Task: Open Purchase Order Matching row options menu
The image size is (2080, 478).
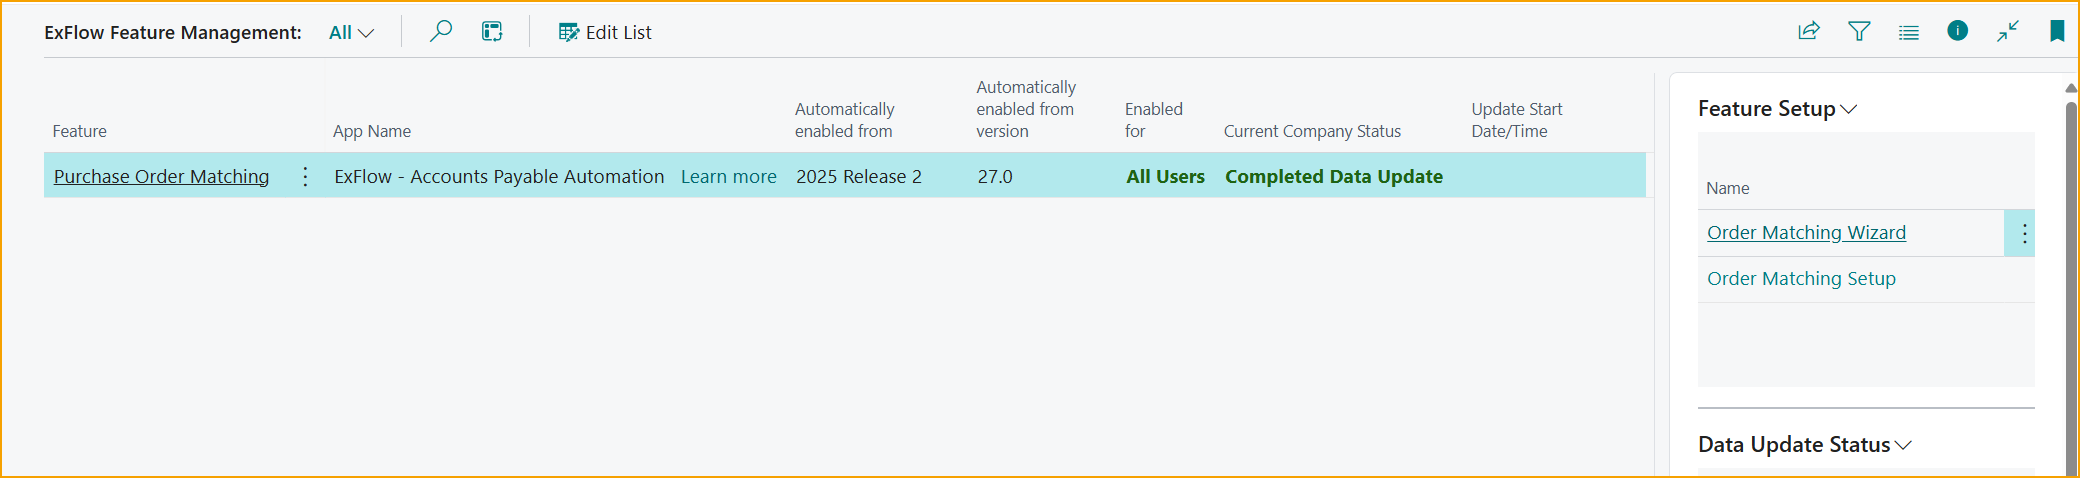Action: [x=305, y=177]
